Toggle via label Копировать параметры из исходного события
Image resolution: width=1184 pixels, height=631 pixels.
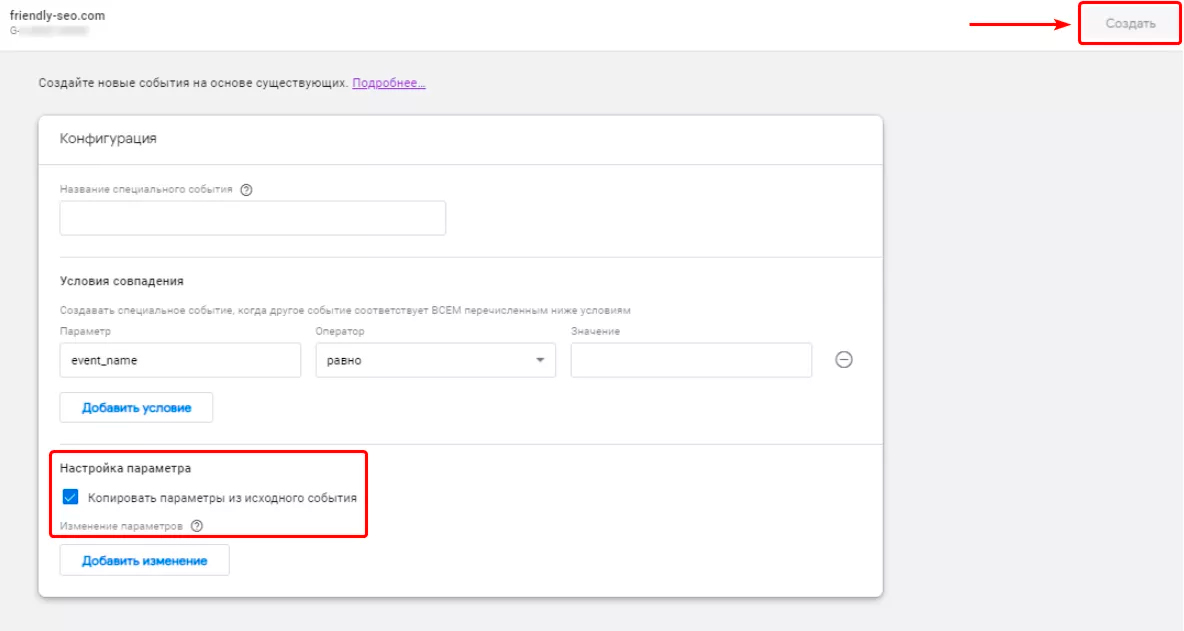click(x=222, y=498)
